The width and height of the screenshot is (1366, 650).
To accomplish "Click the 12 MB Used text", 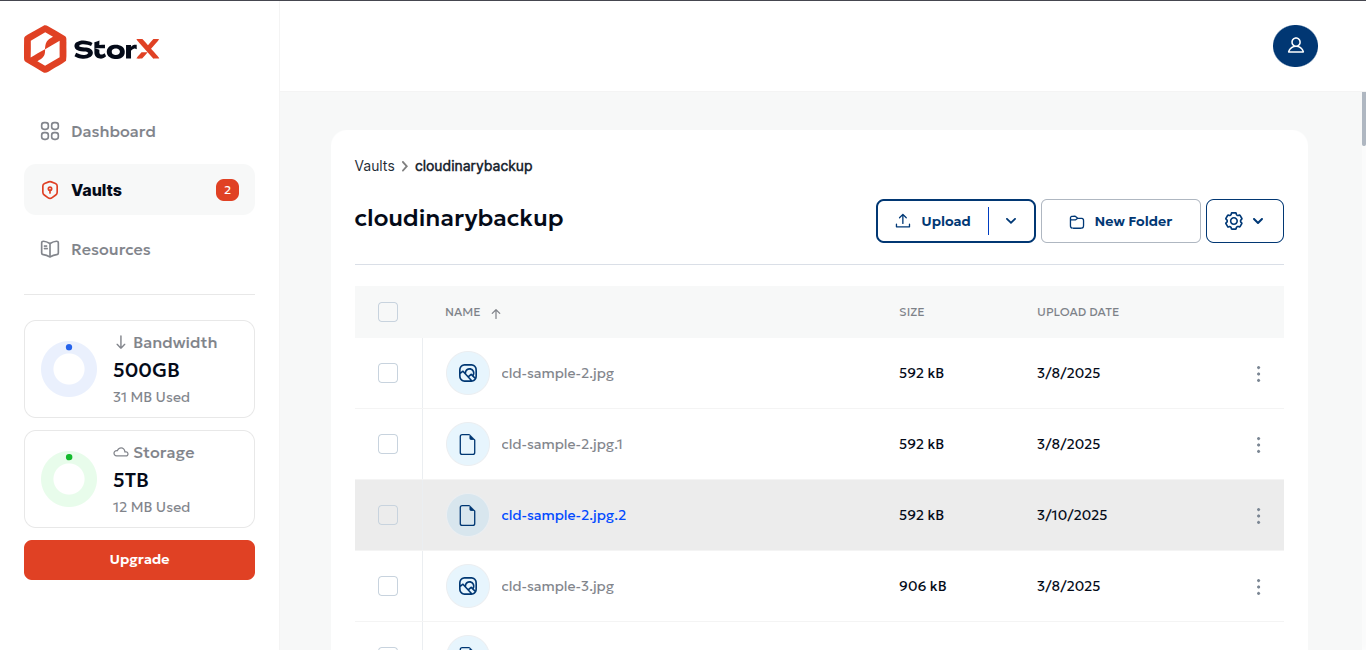I will tap(152, 507).
